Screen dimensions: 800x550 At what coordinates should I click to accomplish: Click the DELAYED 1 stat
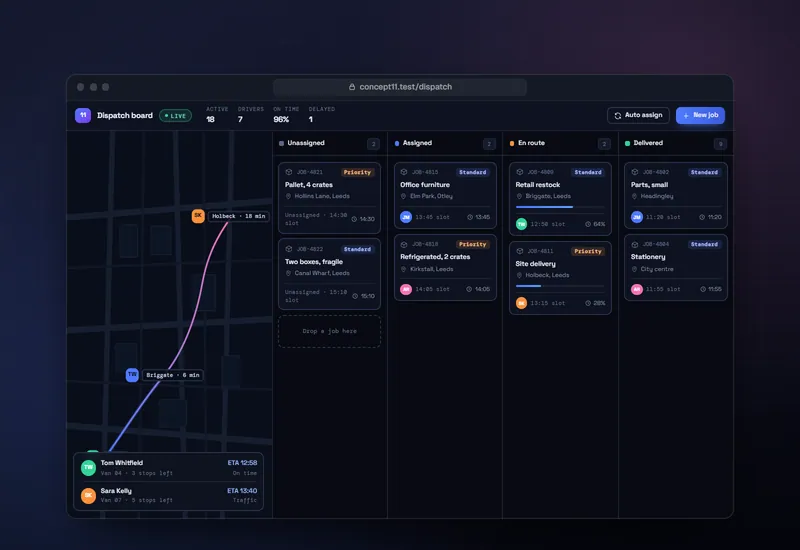click(321, 115)
